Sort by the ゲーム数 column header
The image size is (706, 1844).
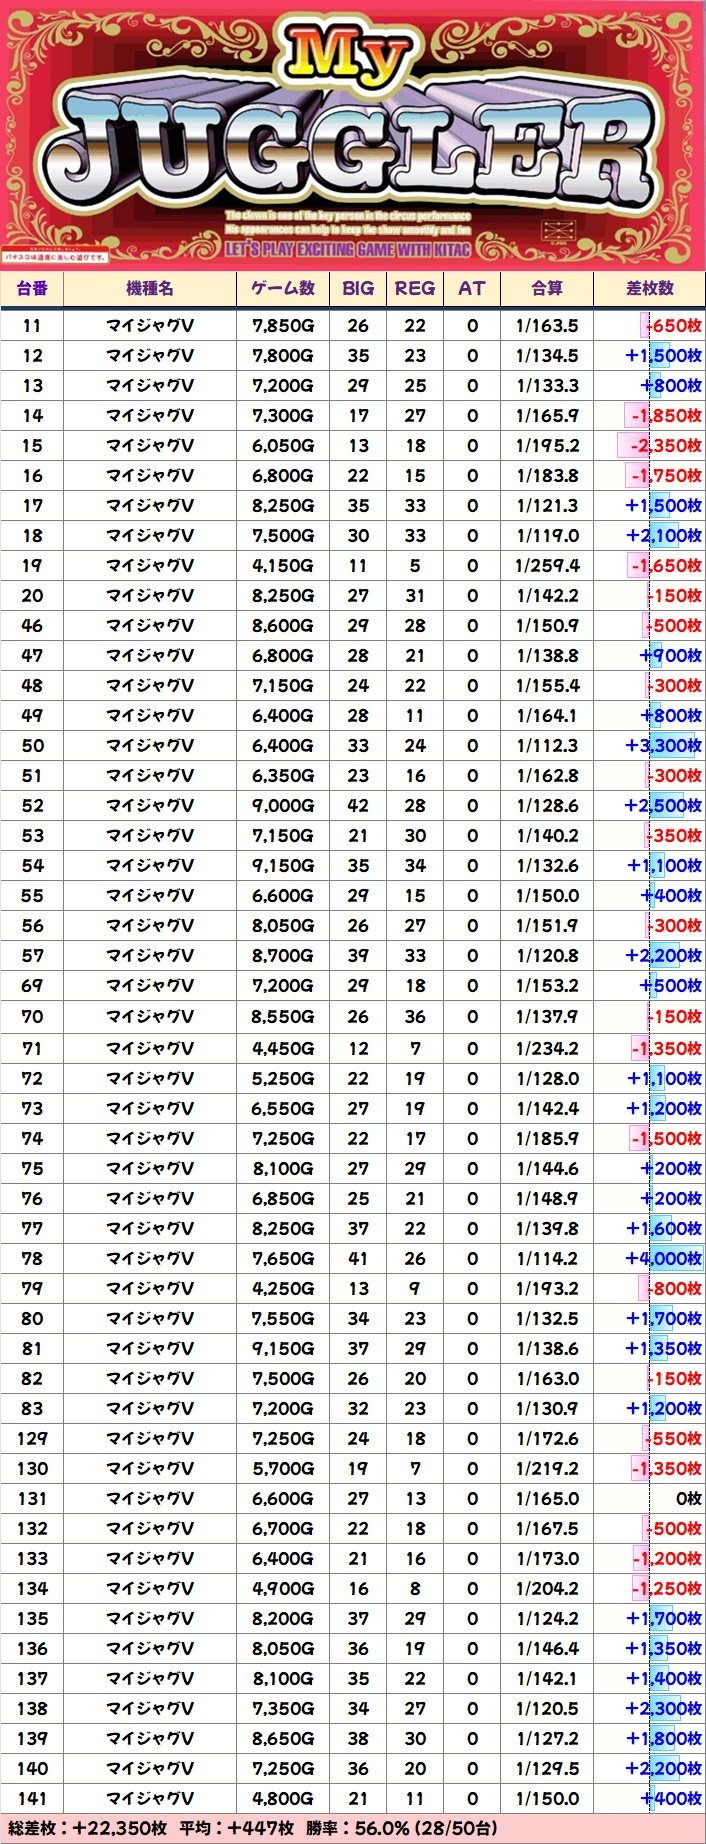283,289
